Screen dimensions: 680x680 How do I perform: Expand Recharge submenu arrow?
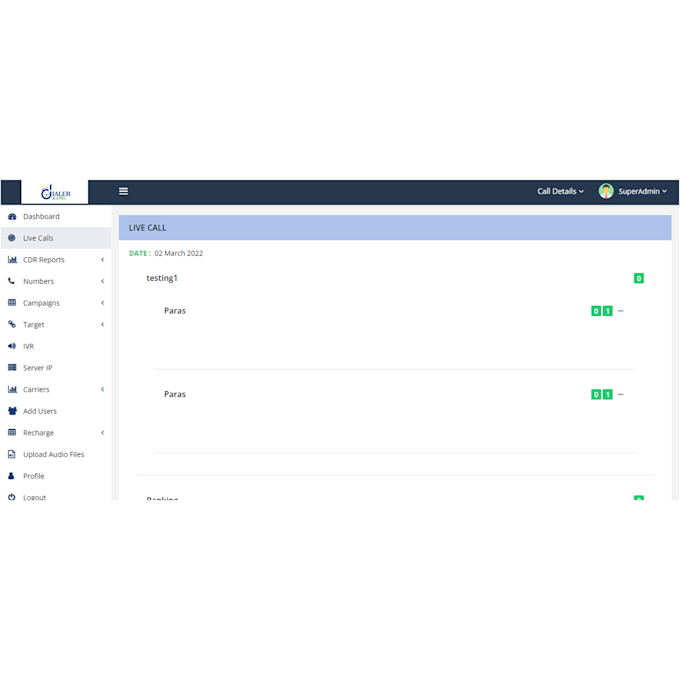point(103,432)
